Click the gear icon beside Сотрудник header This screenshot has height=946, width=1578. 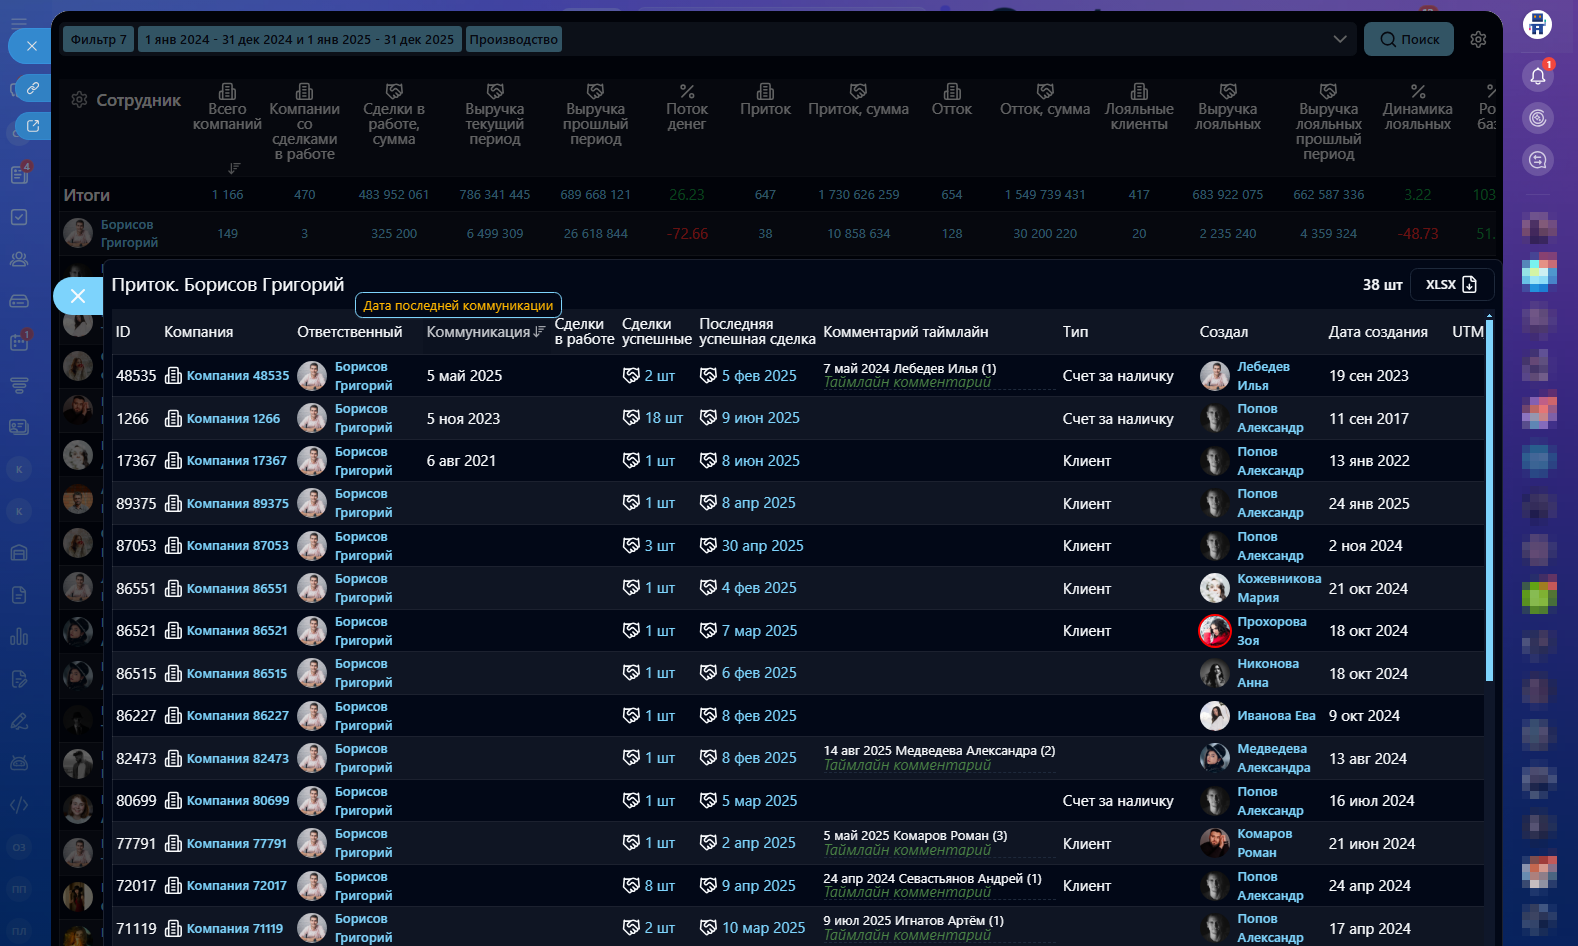point(79,100)
